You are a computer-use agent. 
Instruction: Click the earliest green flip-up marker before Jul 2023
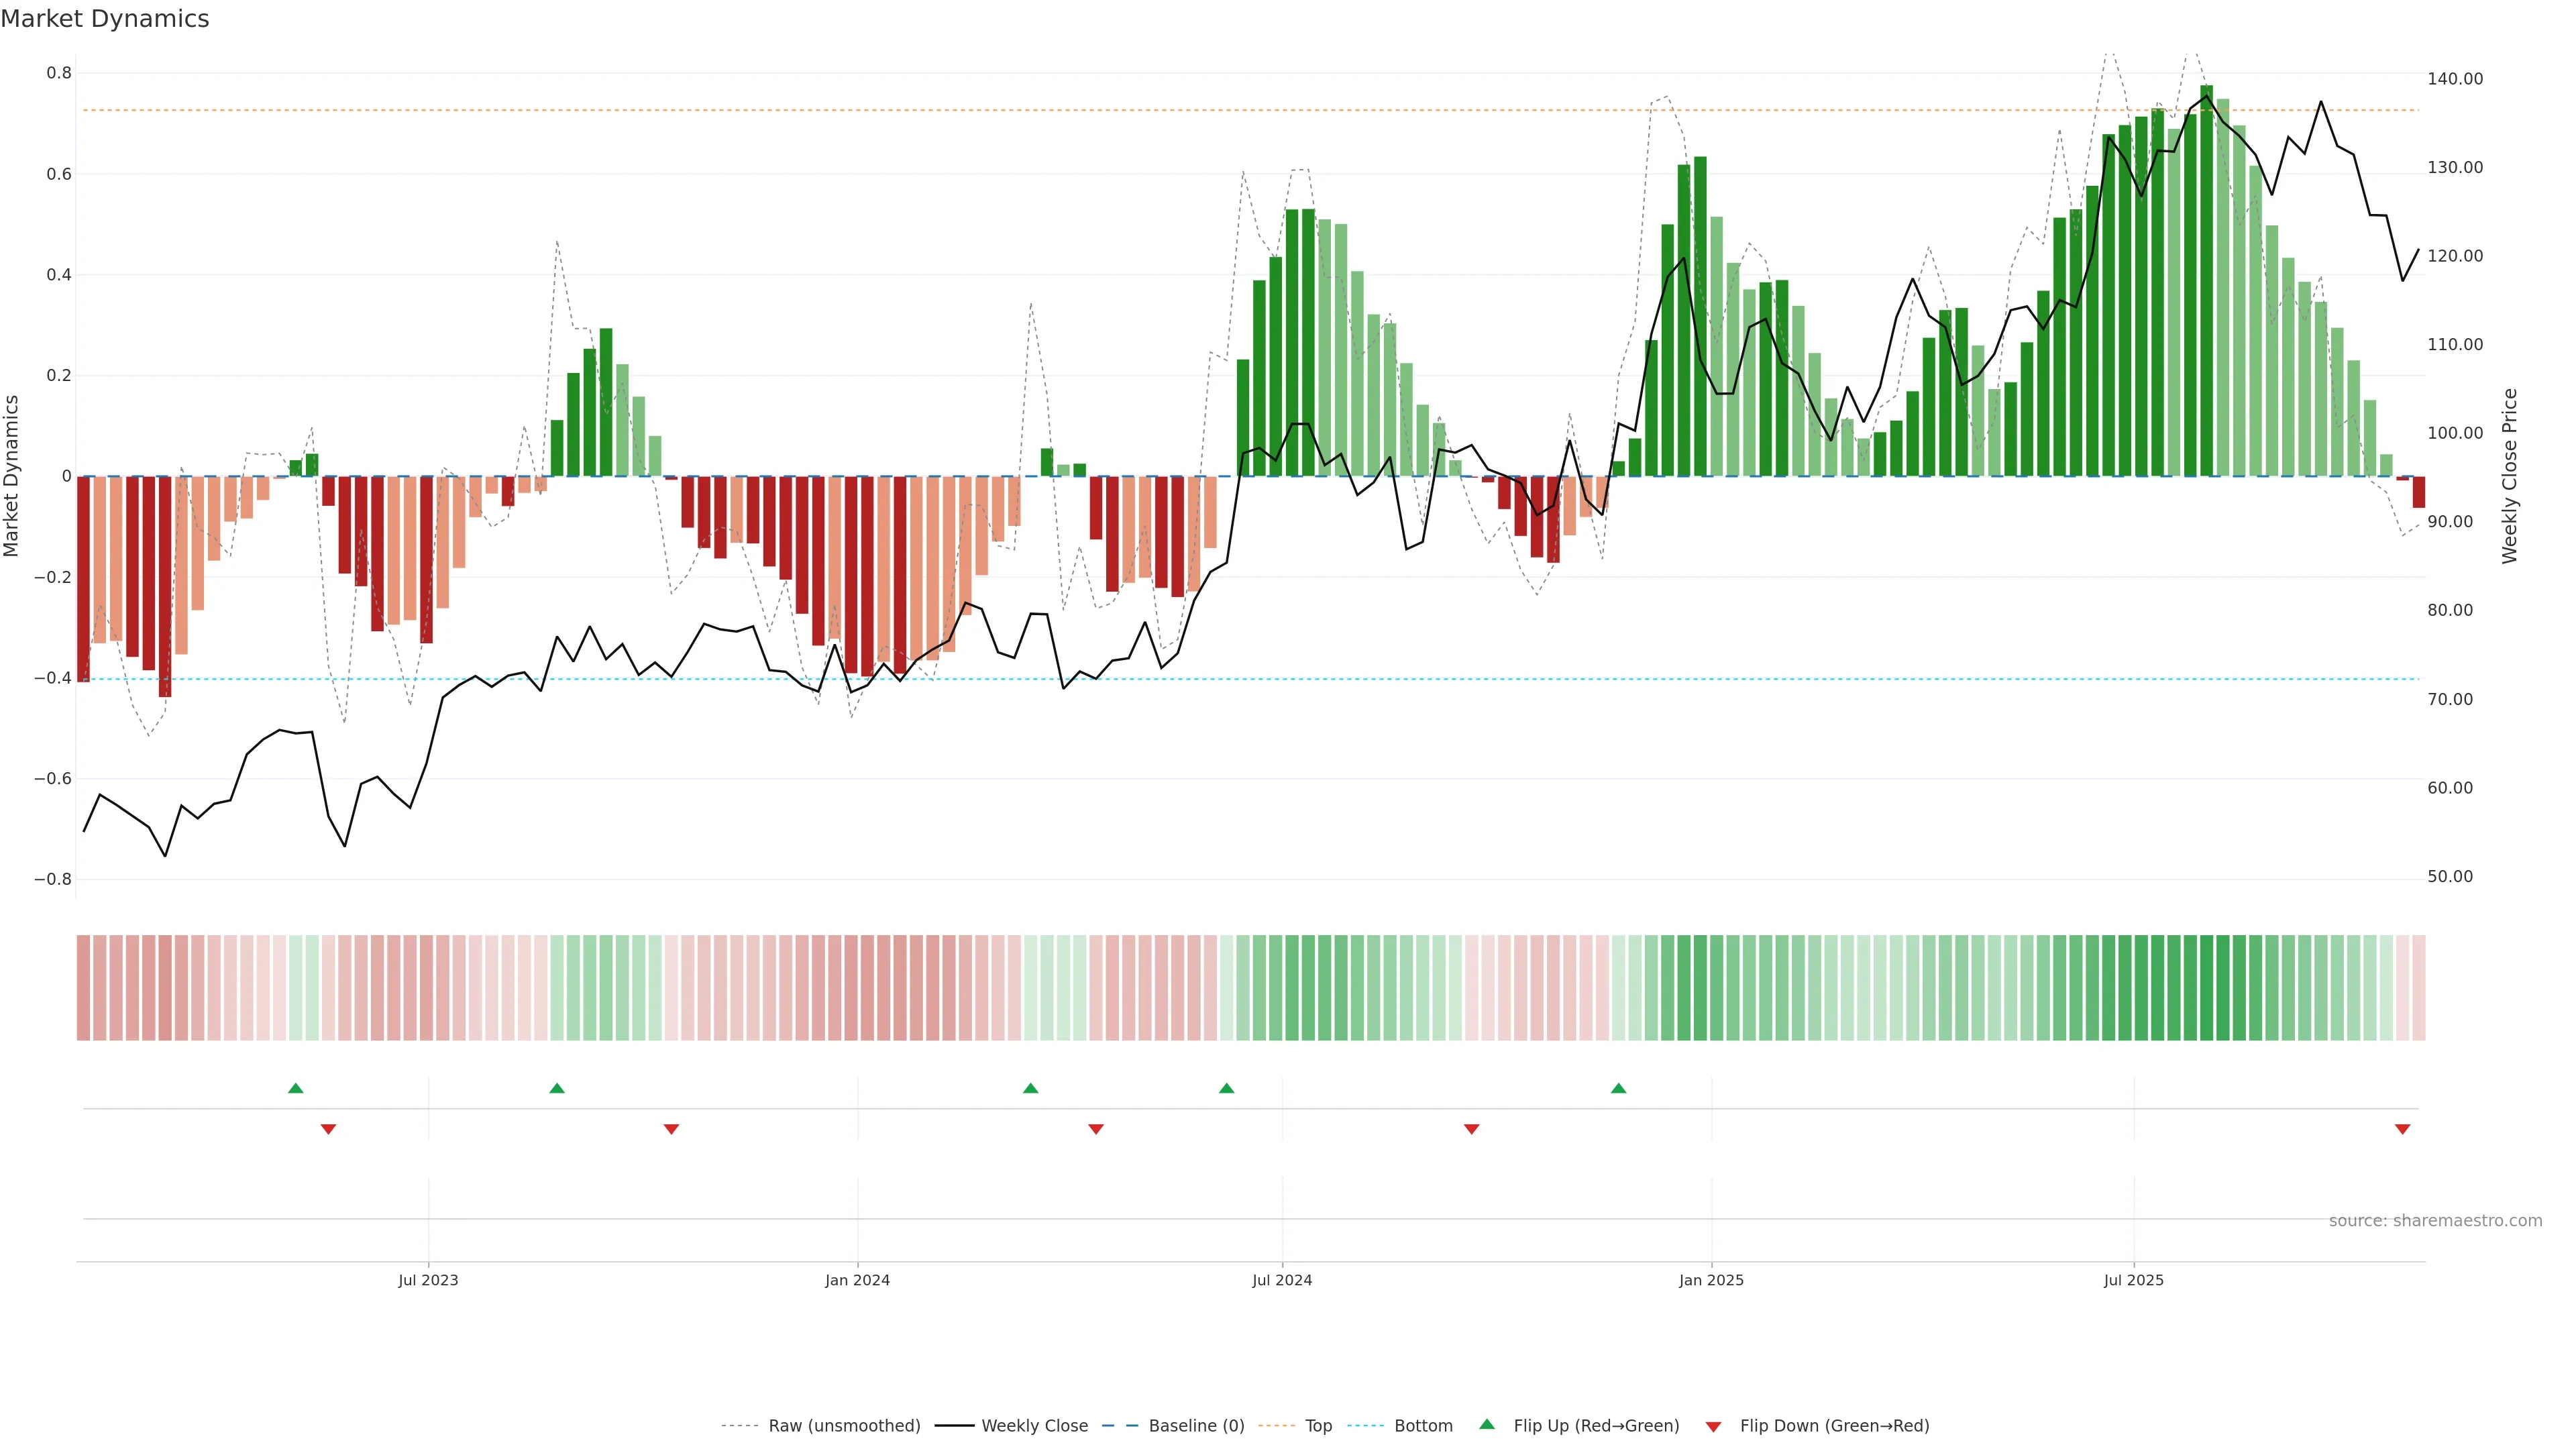[x=295, y=1088]
